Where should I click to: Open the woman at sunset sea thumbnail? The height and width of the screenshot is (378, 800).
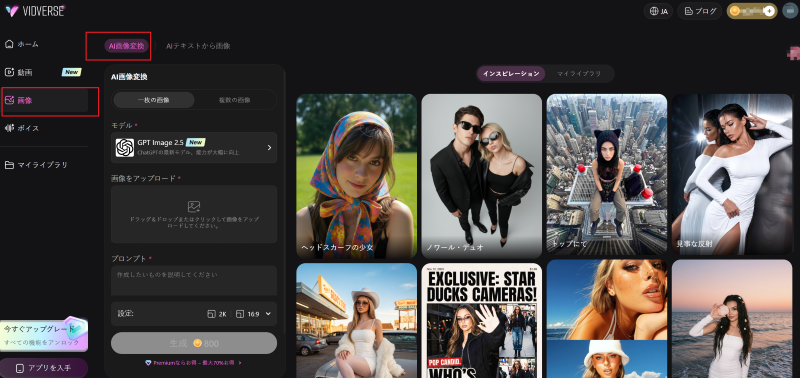click(732, 319)
